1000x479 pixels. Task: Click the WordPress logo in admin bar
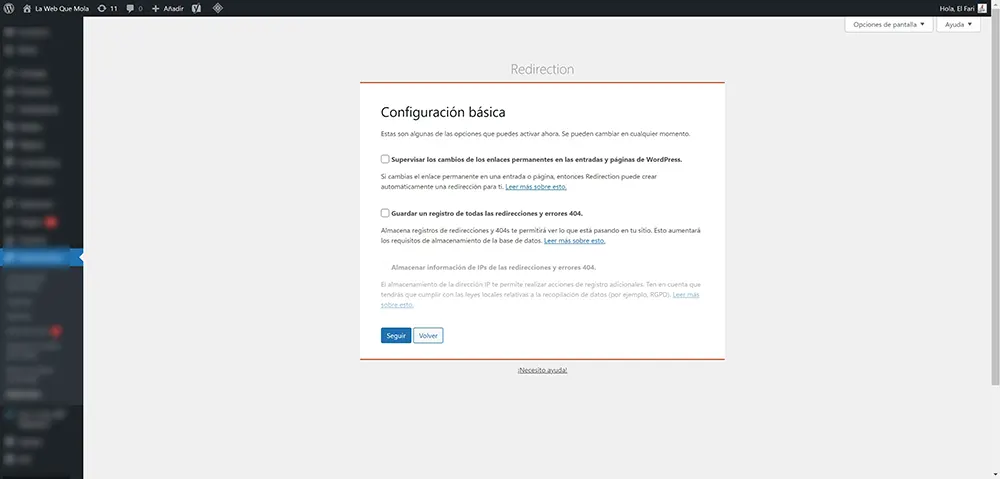pos(10,8)
